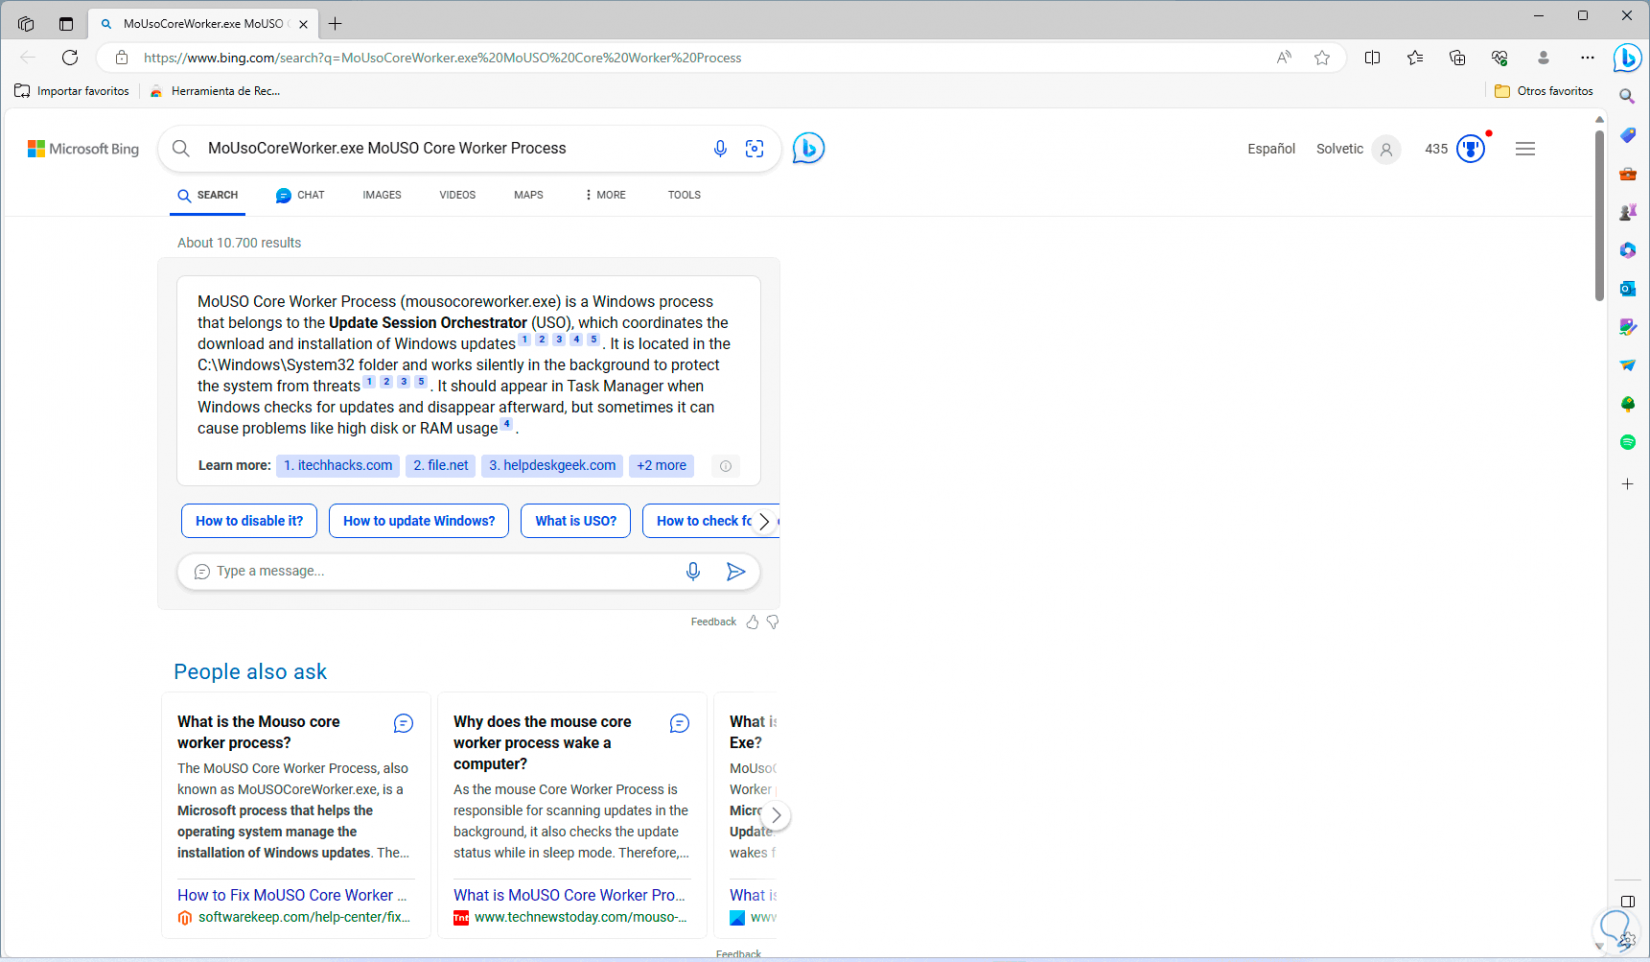Start voice search with the search box microphone
The image size is (1650, 962).
tap(720, 149)
